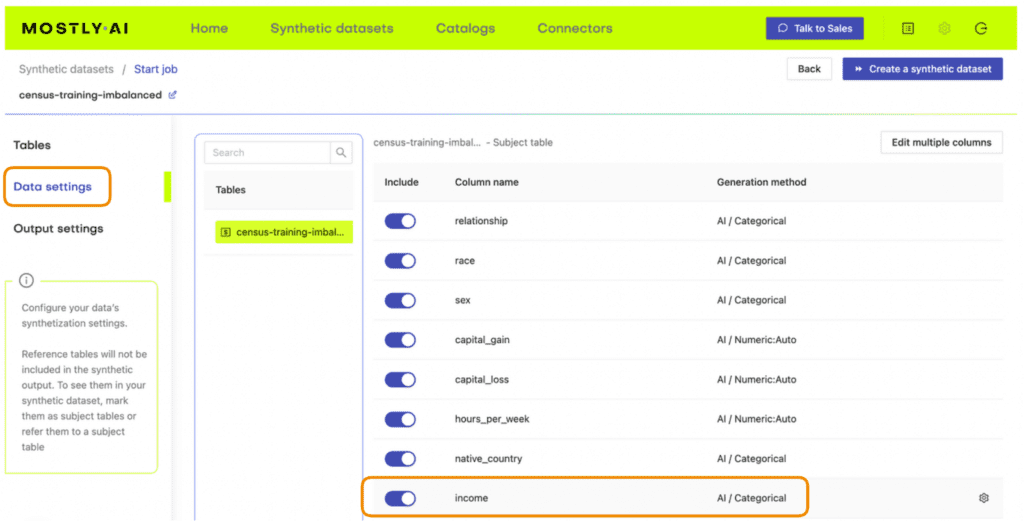Screen dimensions: 1024x522
Task: Select the census-training-imbal... table entry
Action: tap(284, 232)
